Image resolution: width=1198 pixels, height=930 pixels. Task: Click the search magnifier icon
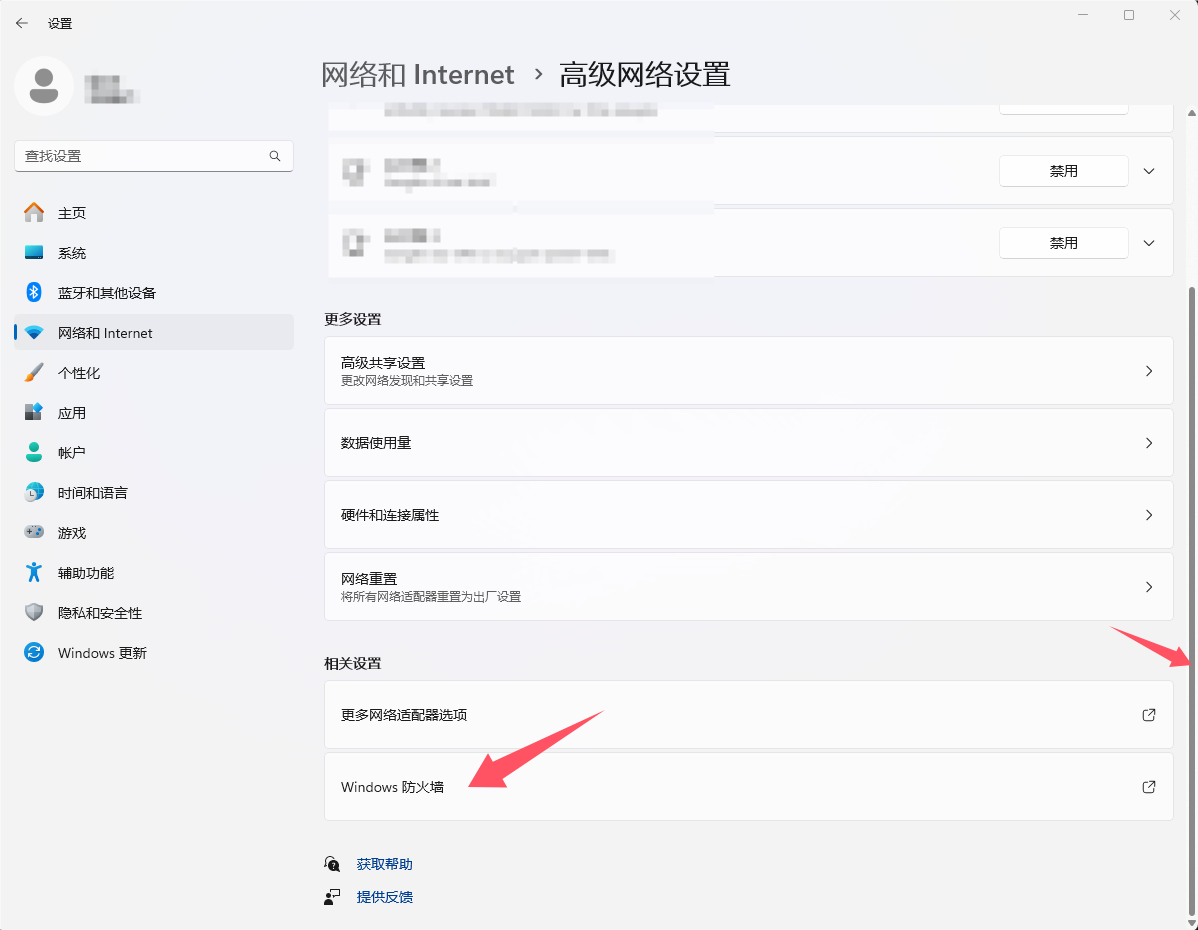275,156
